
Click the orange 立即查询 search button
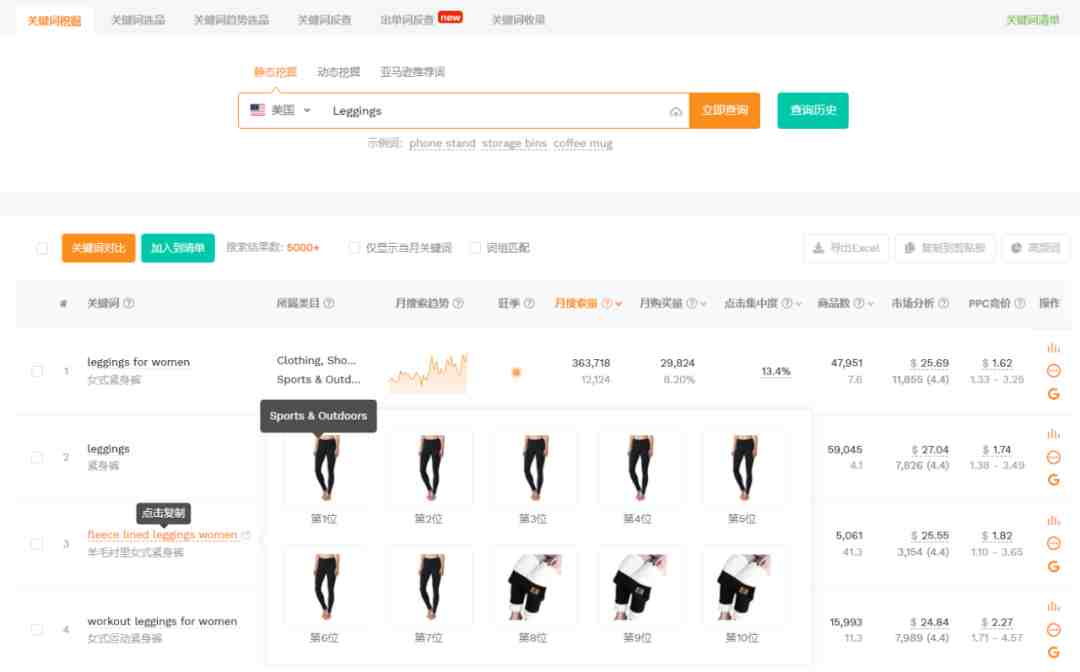click(x=725, y=110)
